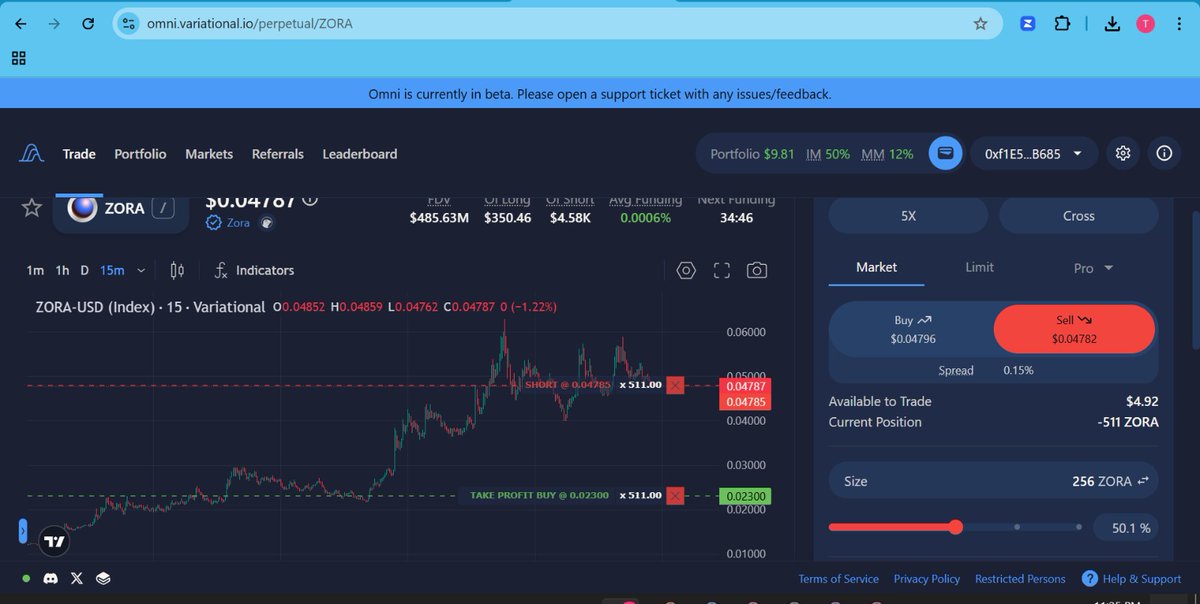
Task: Open the Referrals page
Action: [278, 154]
